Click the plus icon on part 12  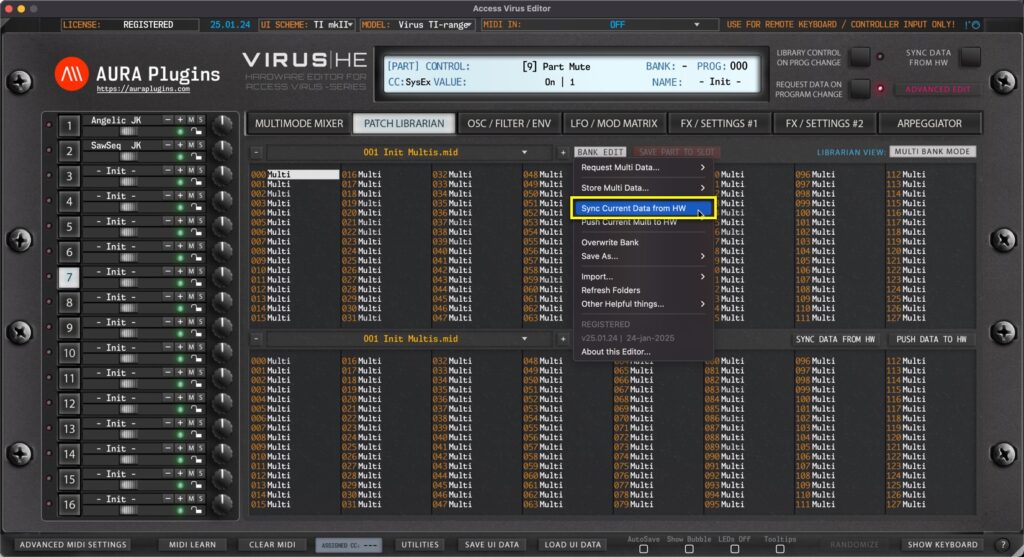180,398
